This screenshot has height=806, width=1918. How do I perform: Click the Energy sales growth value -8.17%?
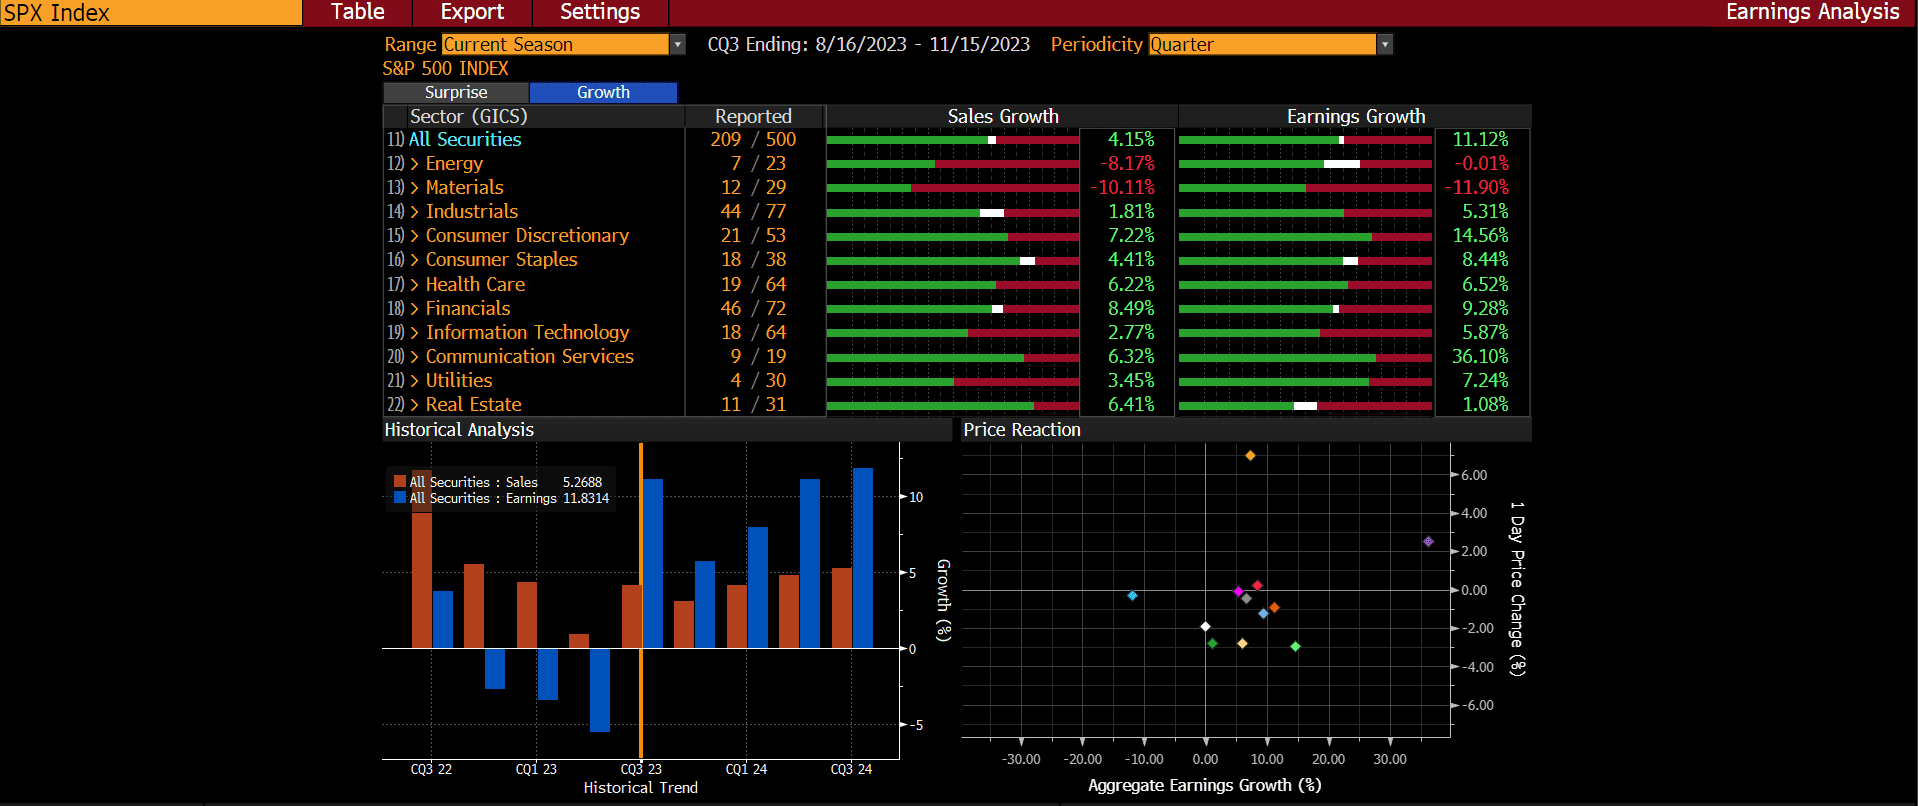[x=1128, y=163]
